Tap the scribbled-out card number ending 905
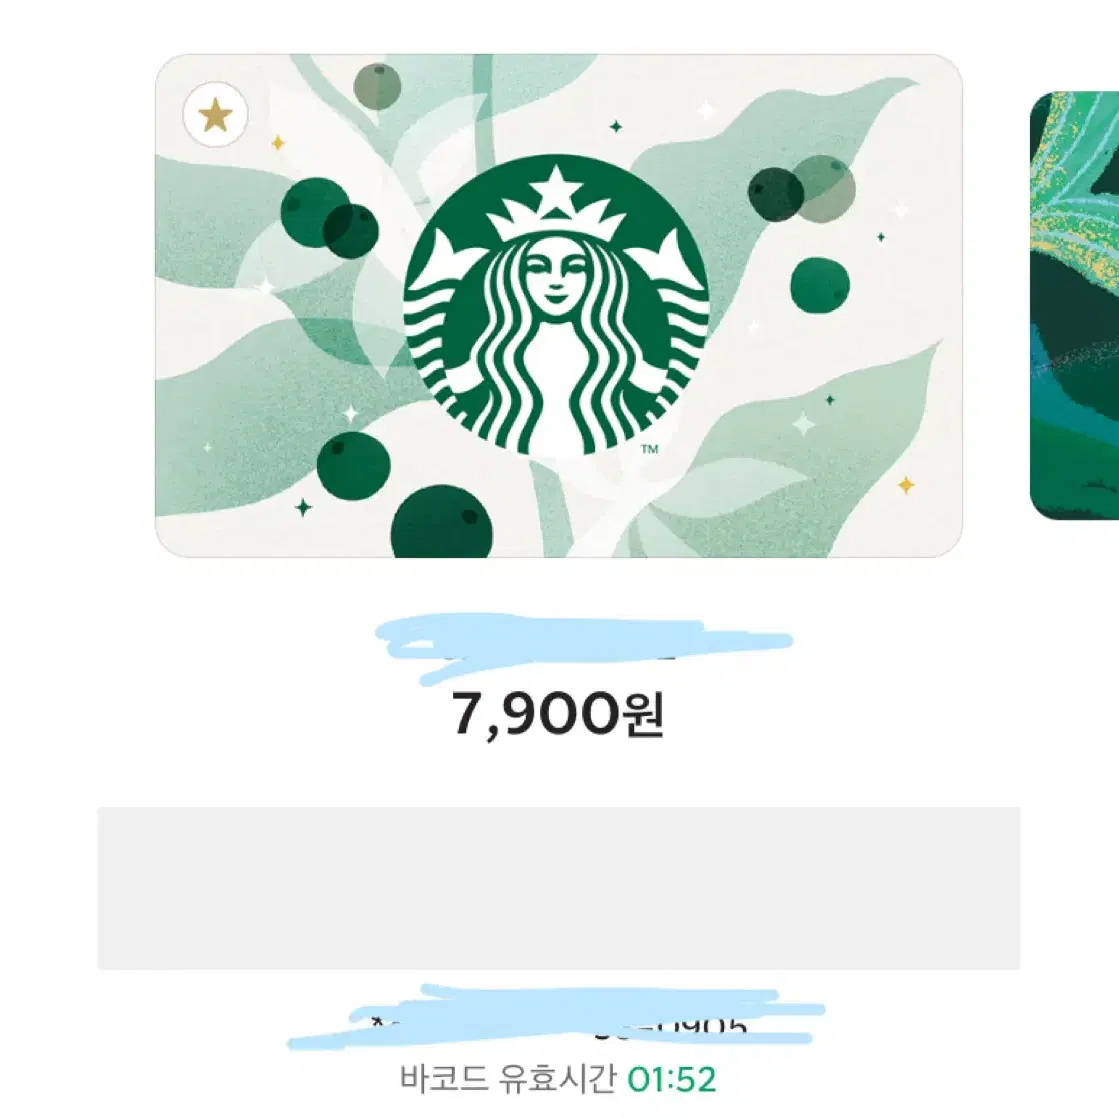 (557, 1017)
